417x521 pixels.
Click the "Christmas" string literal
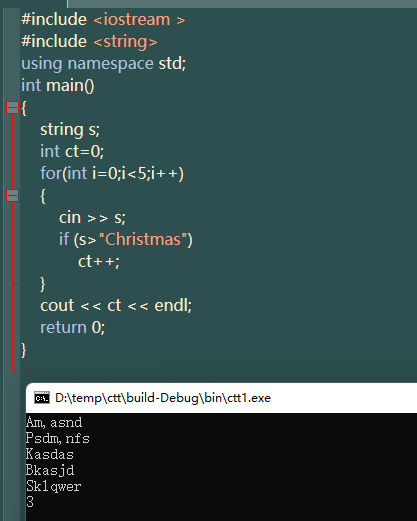pos(143,239)
